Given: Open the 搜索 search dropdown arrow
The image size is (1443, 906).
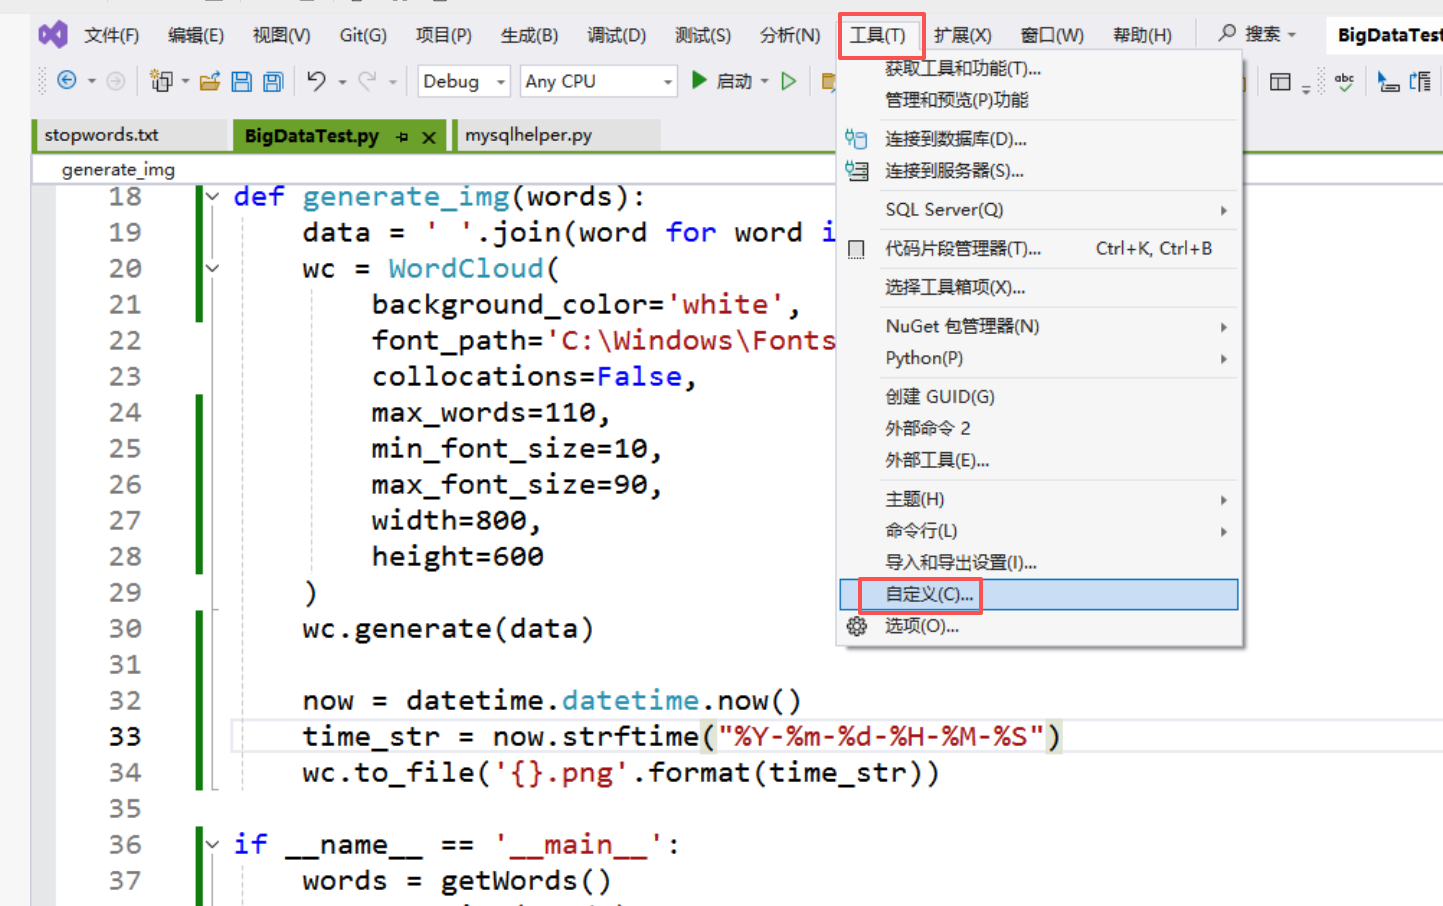Looking at the screenshot, I should coord(1292,35).
